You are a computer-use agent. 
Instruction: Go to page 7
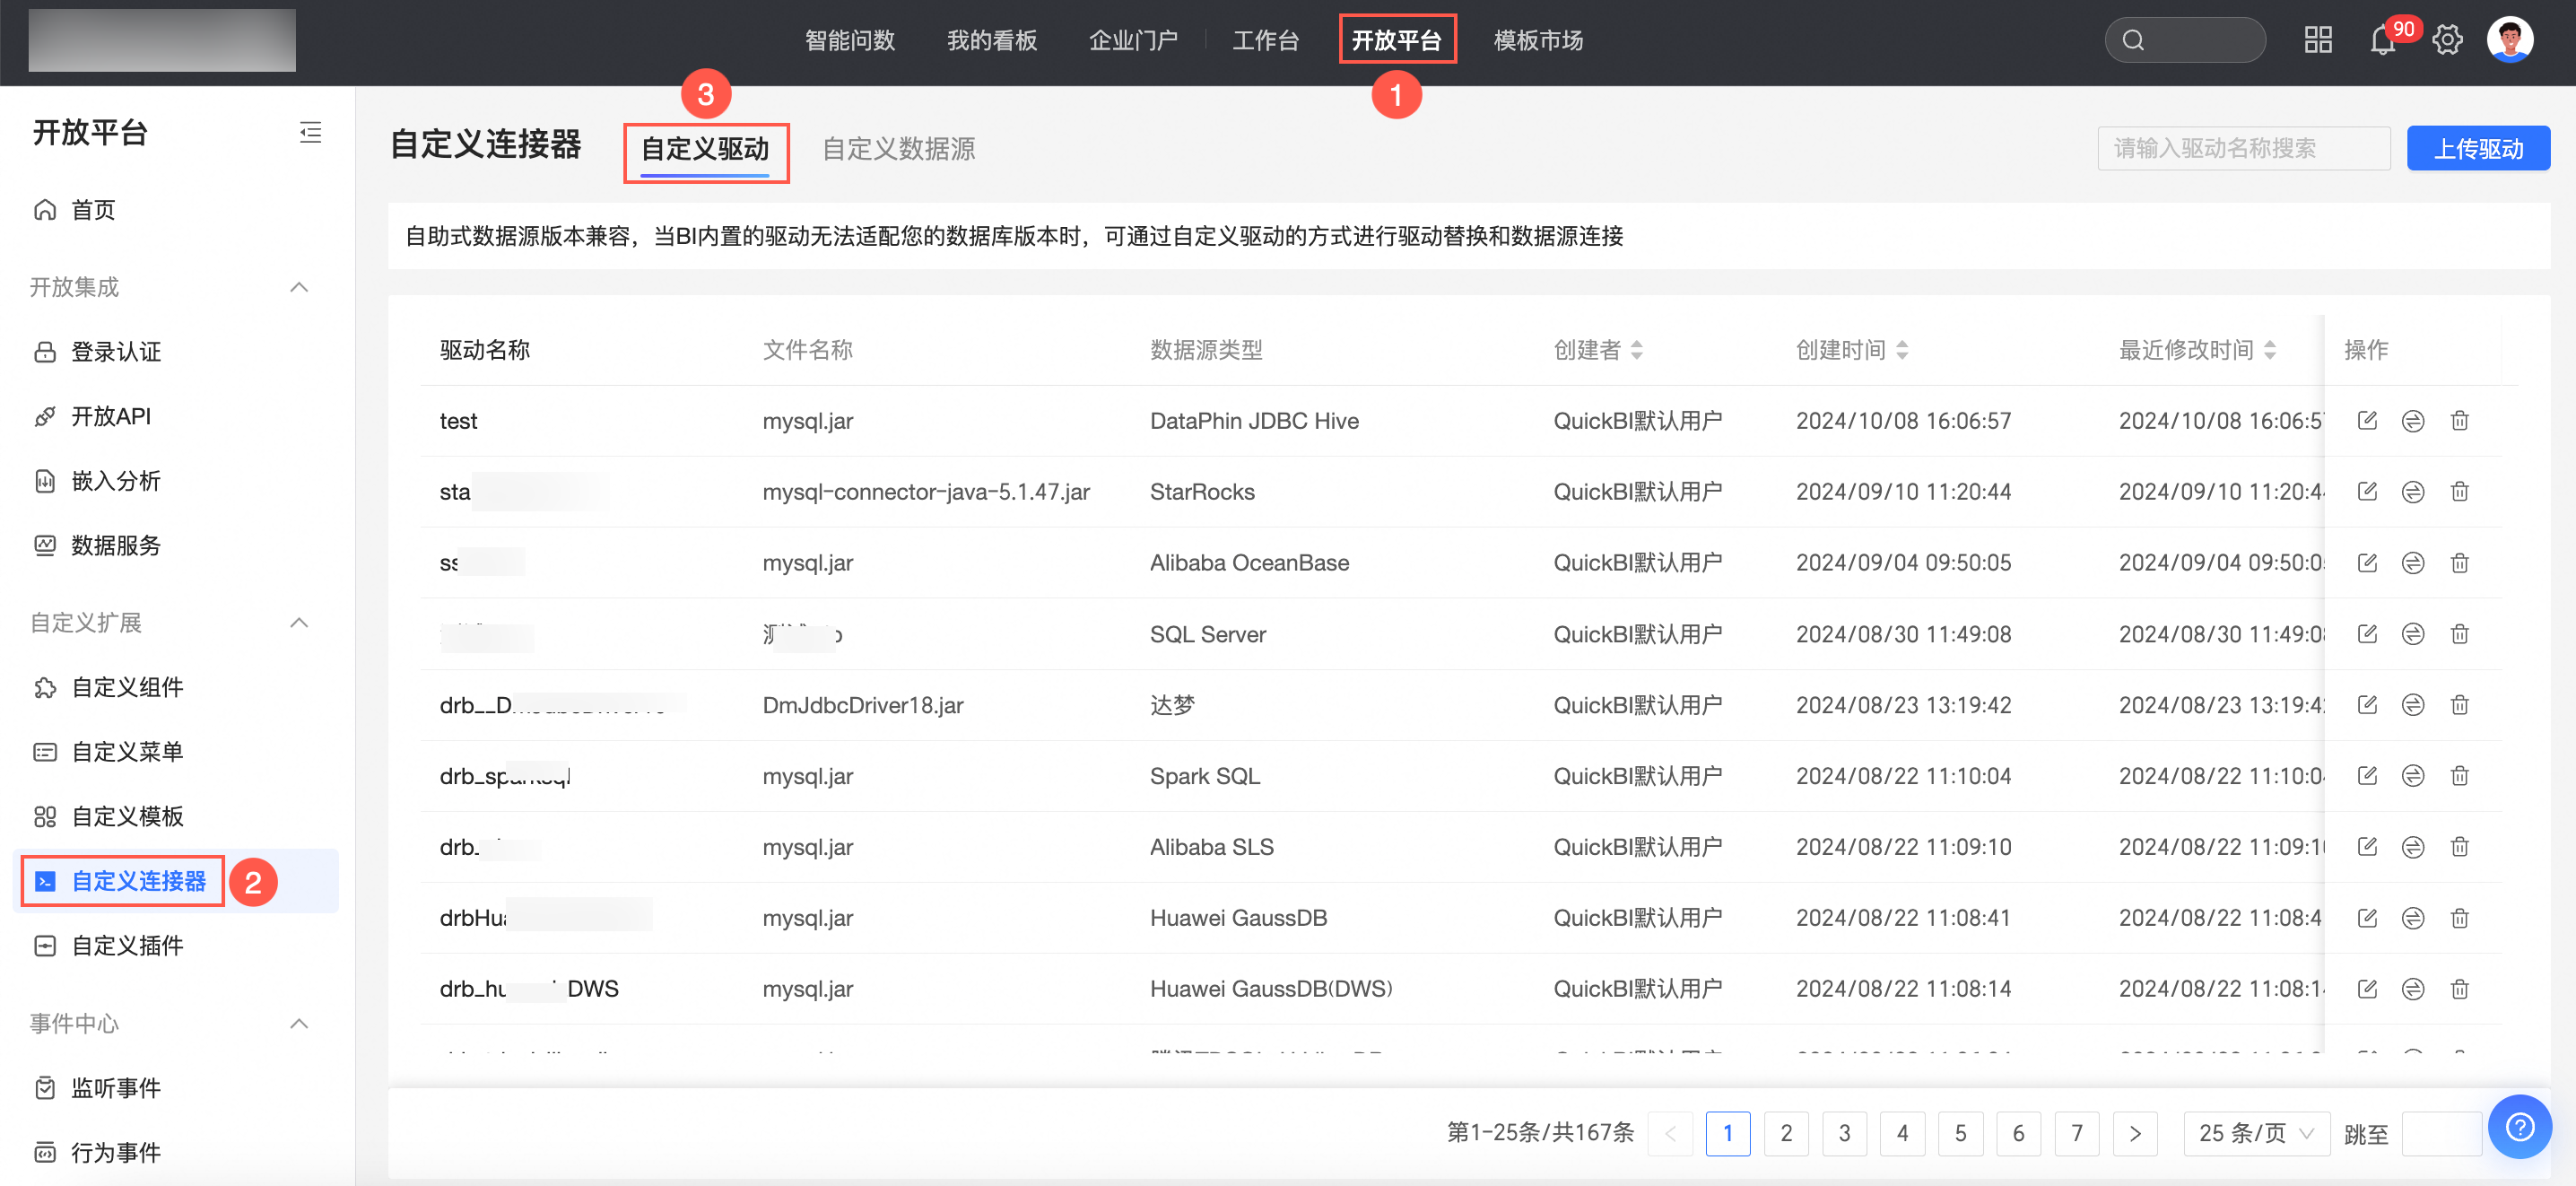[x=2077, y=1133]
